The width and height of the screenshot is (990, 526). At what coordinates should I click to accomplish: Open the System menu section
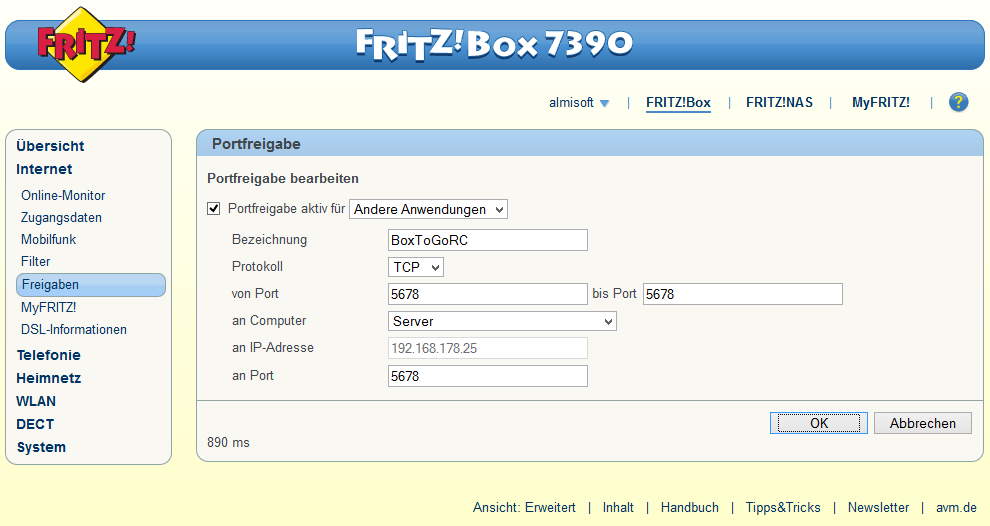41,447
